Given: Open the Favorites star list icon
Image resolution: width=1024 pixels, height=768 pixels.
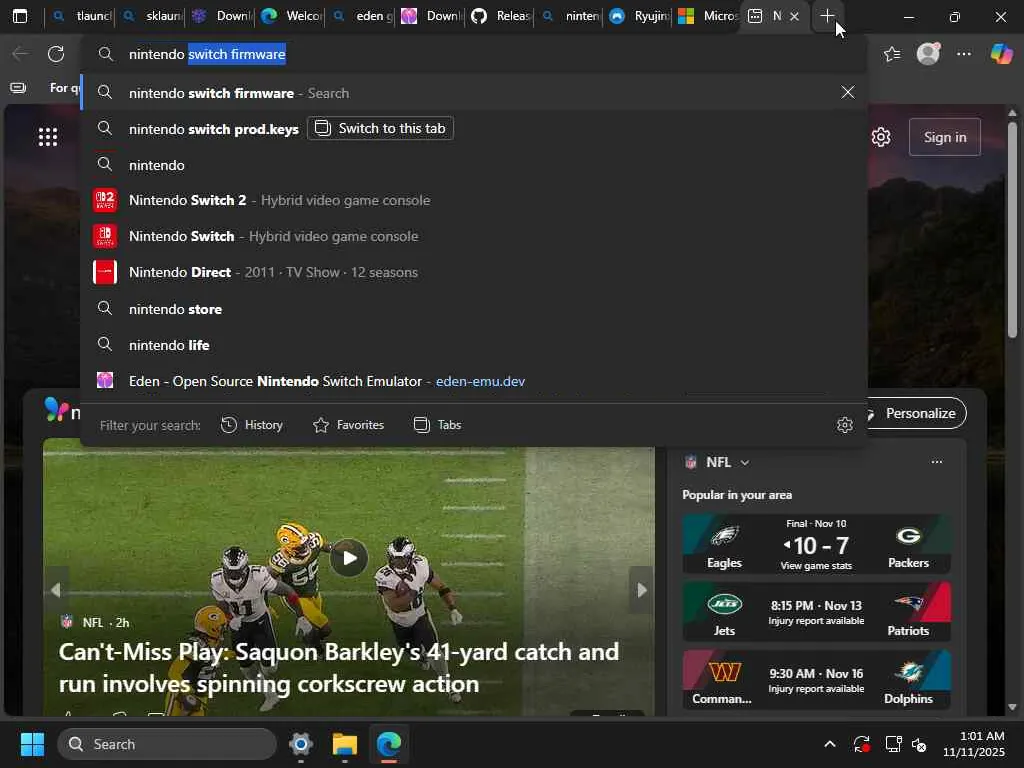Looking at the screenshot, I should (x=892, y=54).
